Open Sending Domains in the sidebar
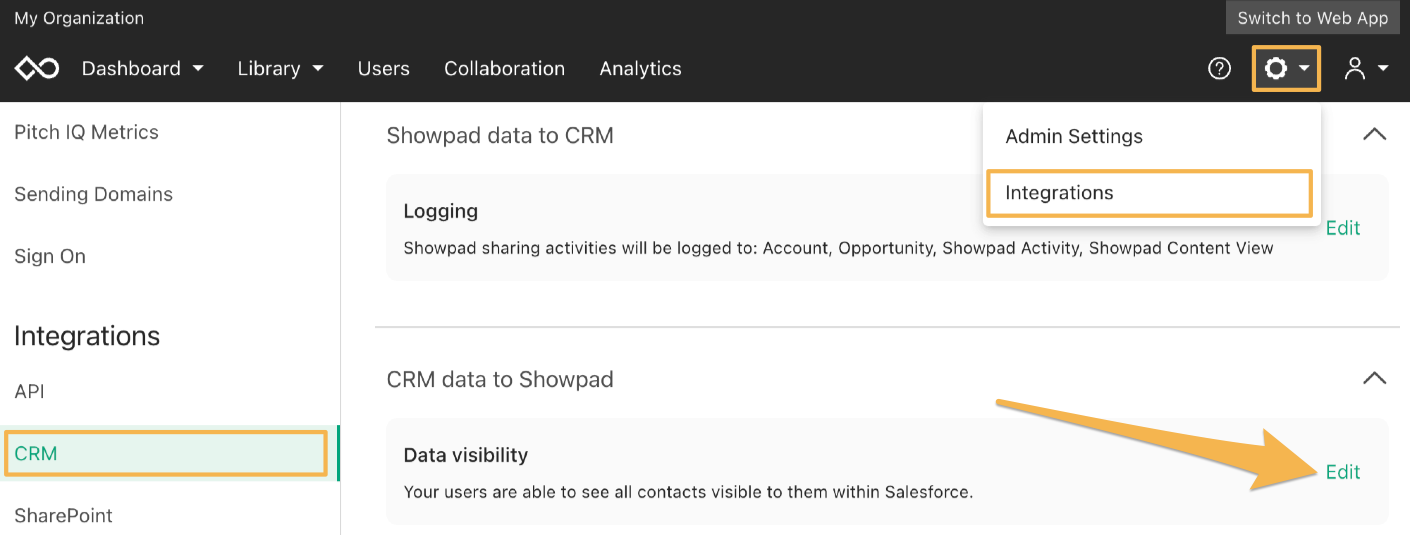The image size is (1410, 535). (93, 194)
